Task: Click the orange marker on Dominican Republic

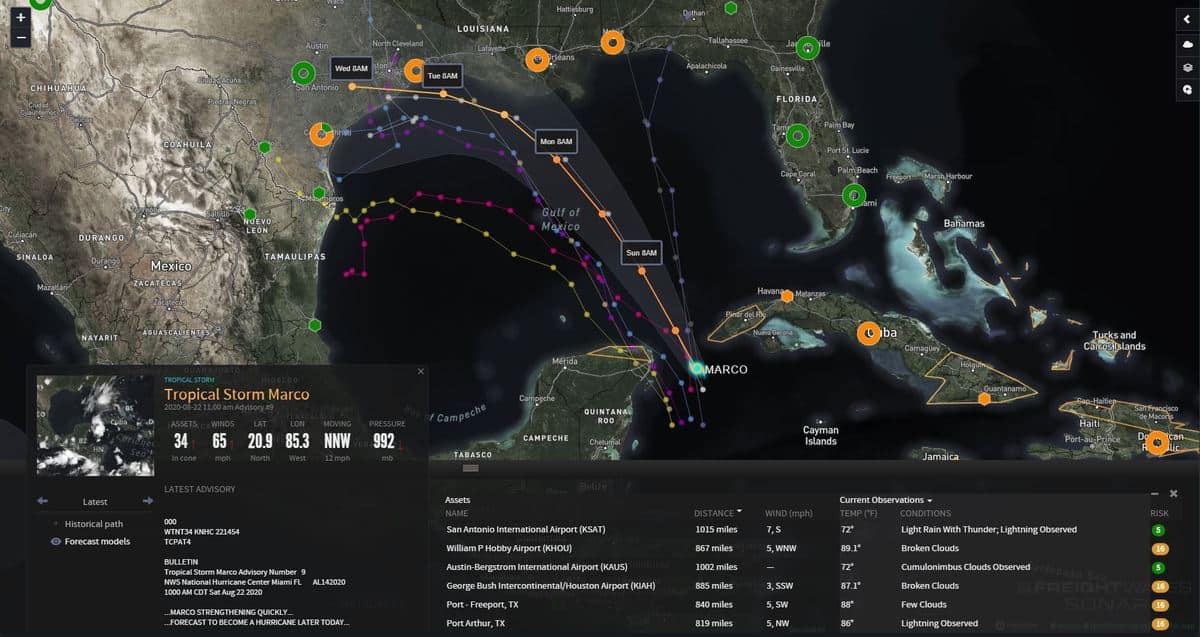Action: tap(1157, 443)
